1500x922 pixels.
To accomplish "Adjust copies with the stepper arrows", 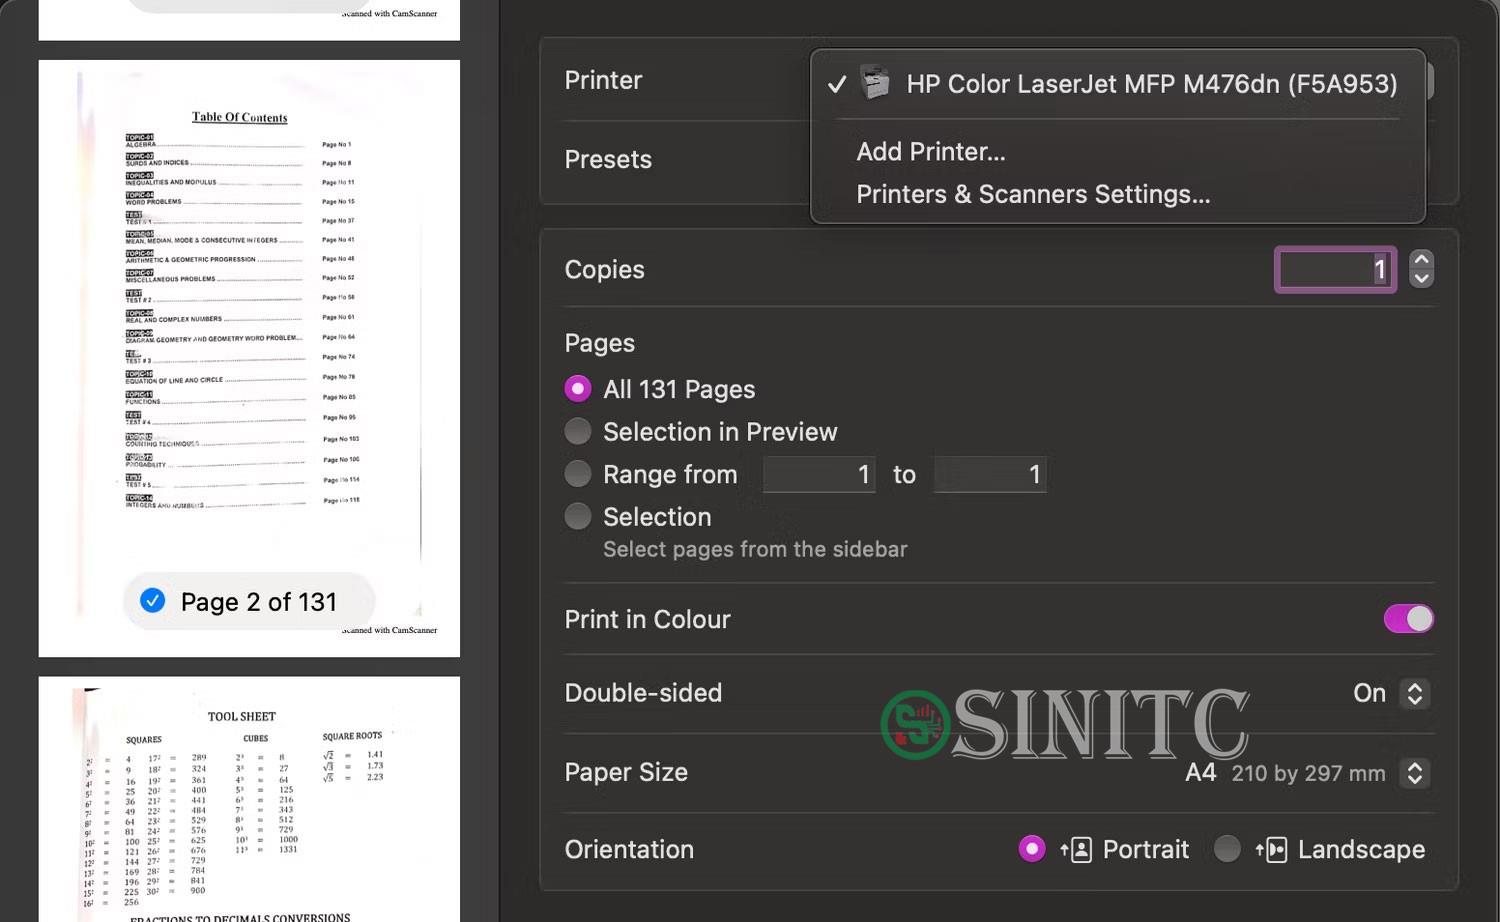I will [1421, 269].
